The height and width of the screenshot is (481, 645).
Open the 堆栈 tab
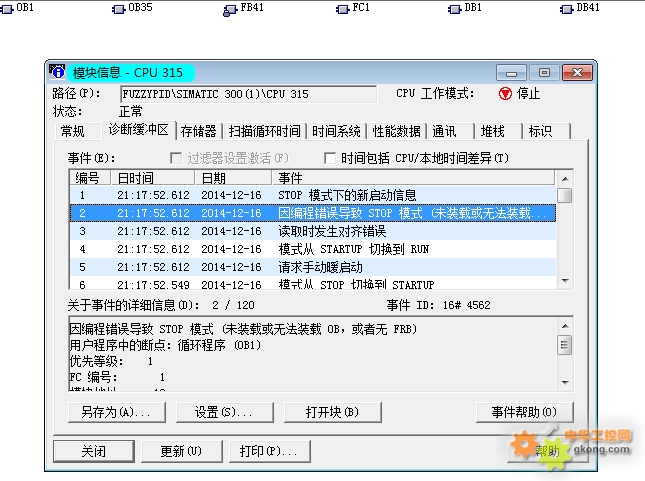(498, 131)
